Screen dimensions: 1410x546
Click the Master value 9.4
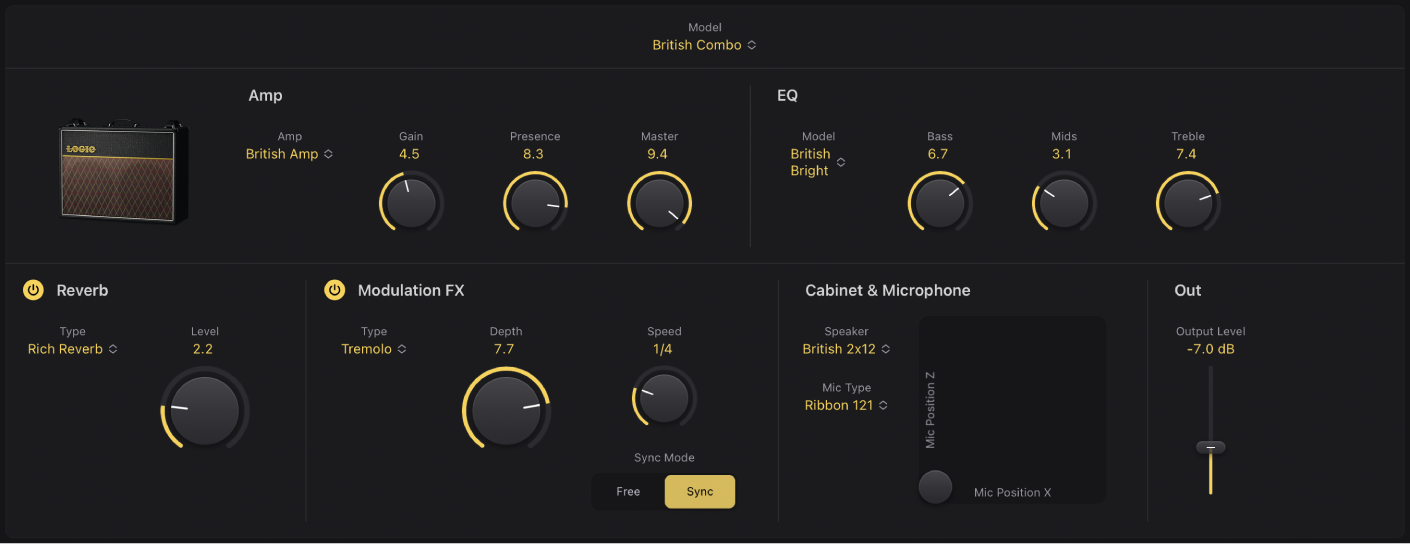tap(657, 154)
